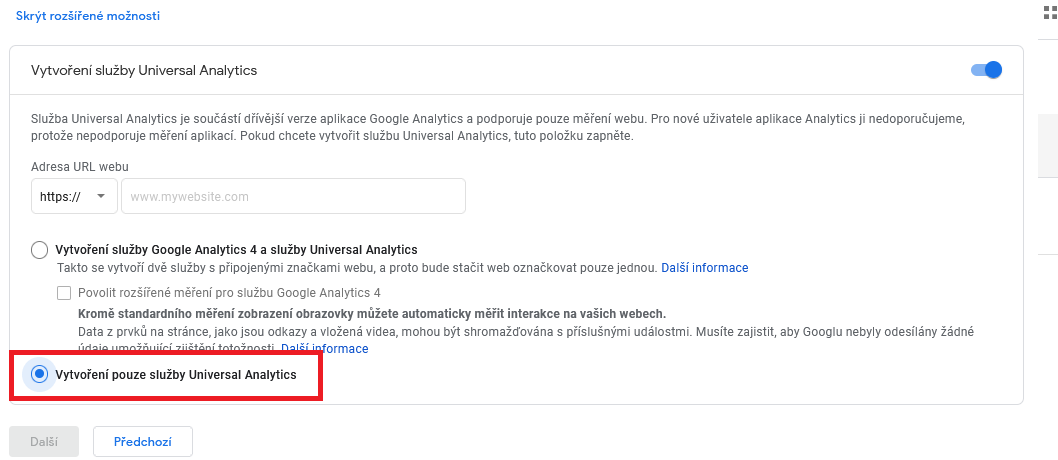Open the Google apps grid icon
This screenshot has width=1058, height=460.
[x=1051, y=13]
